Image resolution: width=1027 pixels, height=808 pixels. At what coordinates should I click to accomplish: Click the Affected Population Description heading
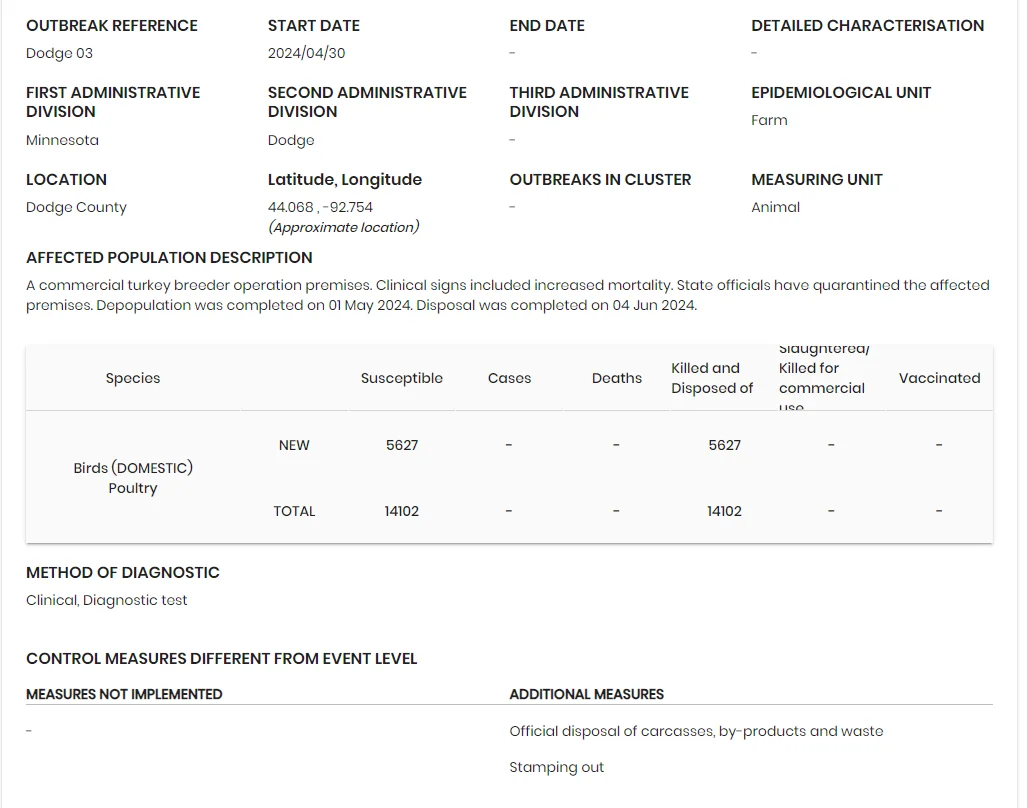point(169,257)
